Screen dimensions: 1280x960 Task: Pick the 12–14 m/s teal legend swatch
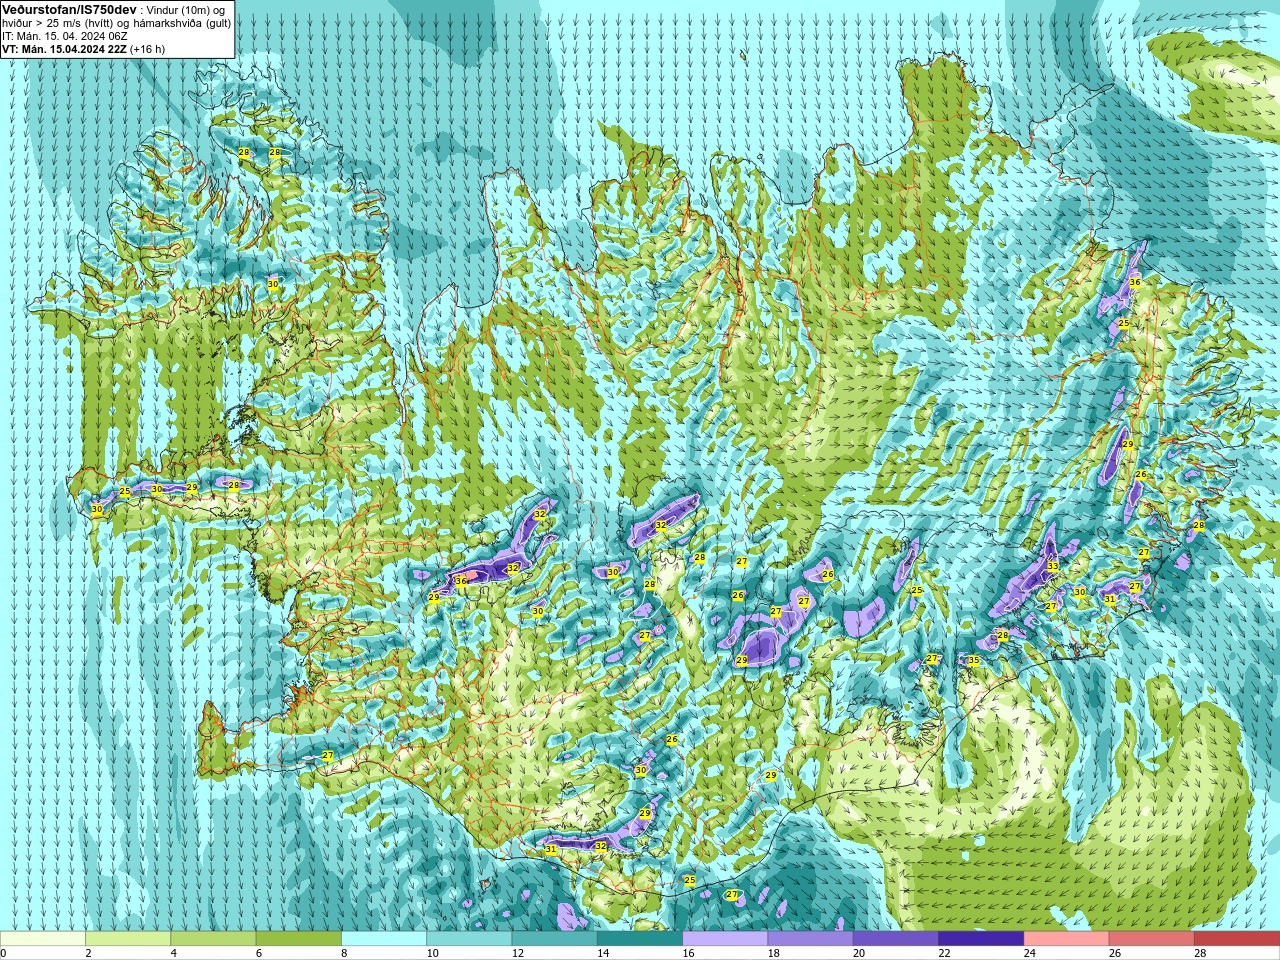tap(554, 939)
